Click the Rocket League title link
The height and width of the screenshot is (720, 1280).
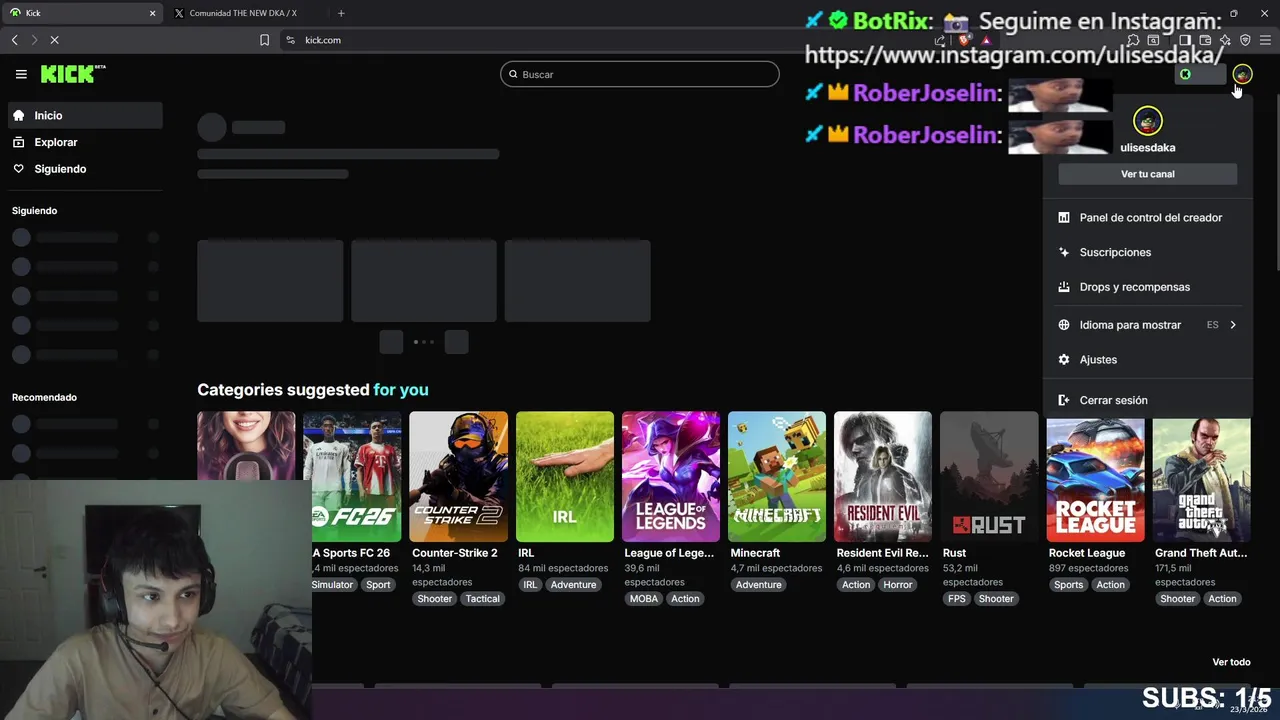click(1087, 553)
